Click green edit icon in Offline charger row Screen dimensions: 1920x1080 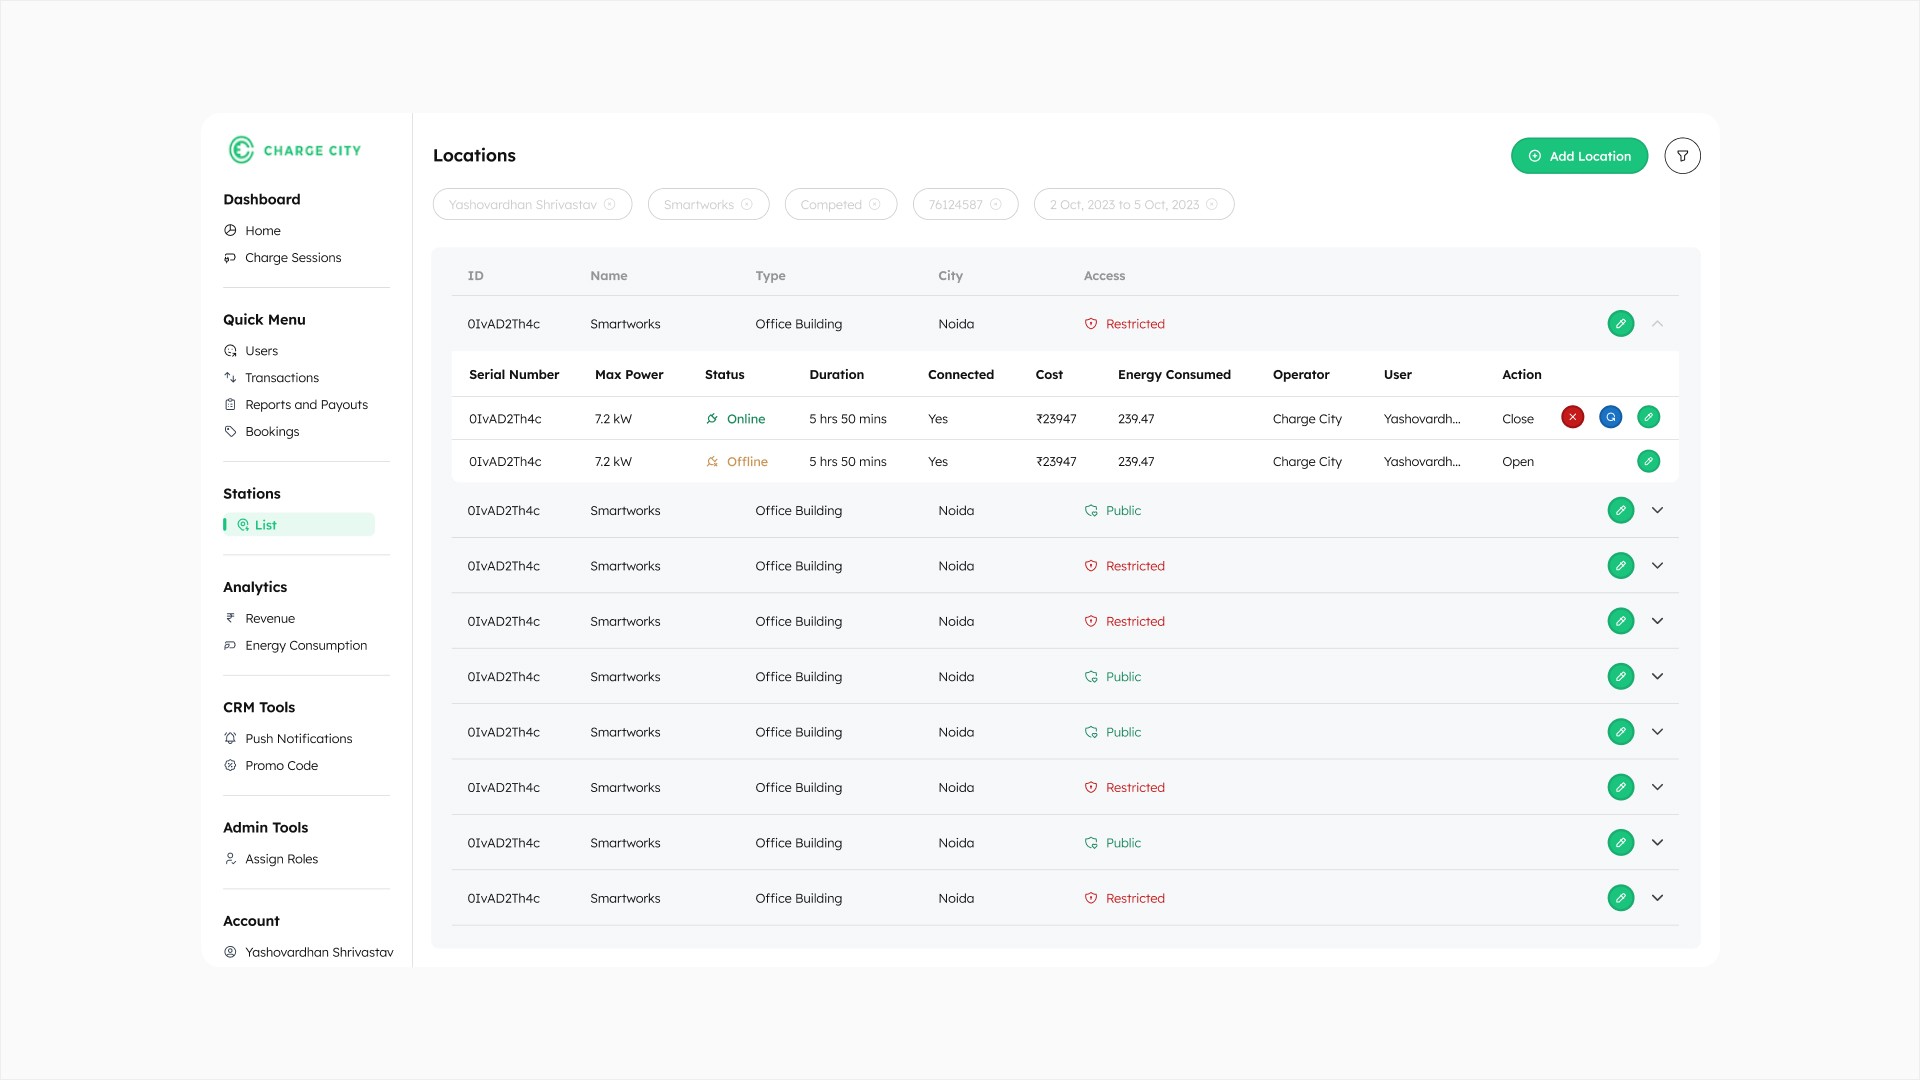(1648, 461)
